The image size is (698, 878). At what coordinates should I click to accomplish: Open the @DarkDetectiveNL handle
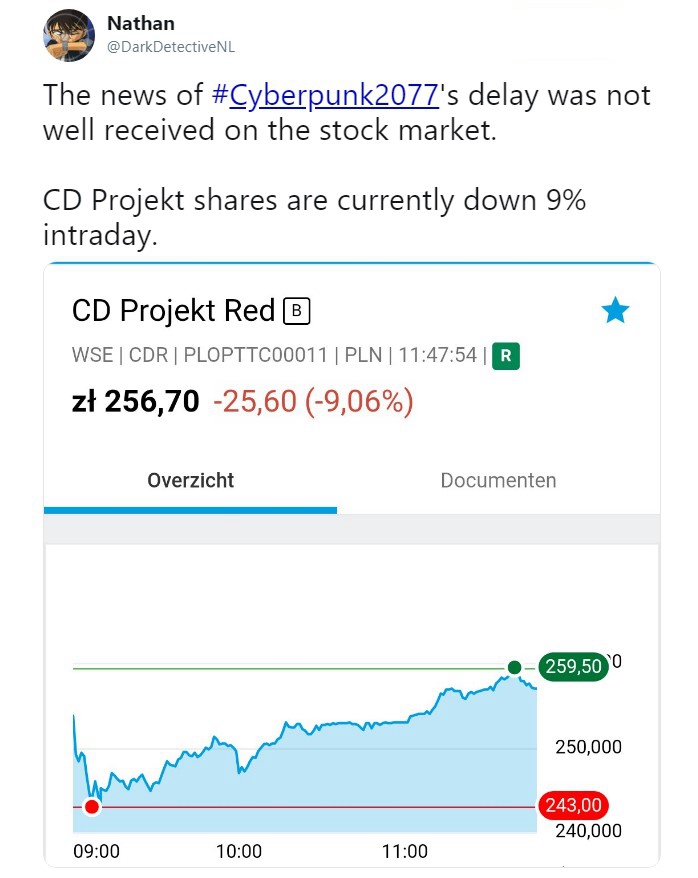pyautogui.click(x=171, y=47)
